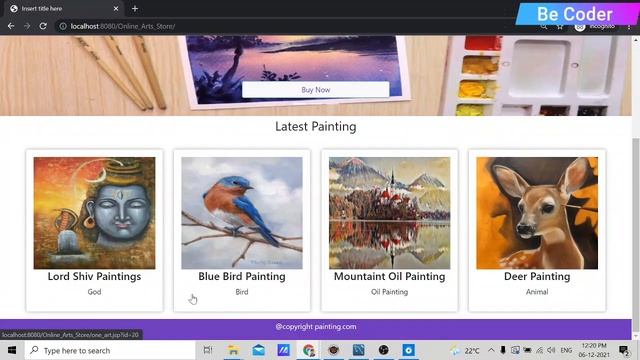
Task: Show hidden system tray icons
Action: 491,350
